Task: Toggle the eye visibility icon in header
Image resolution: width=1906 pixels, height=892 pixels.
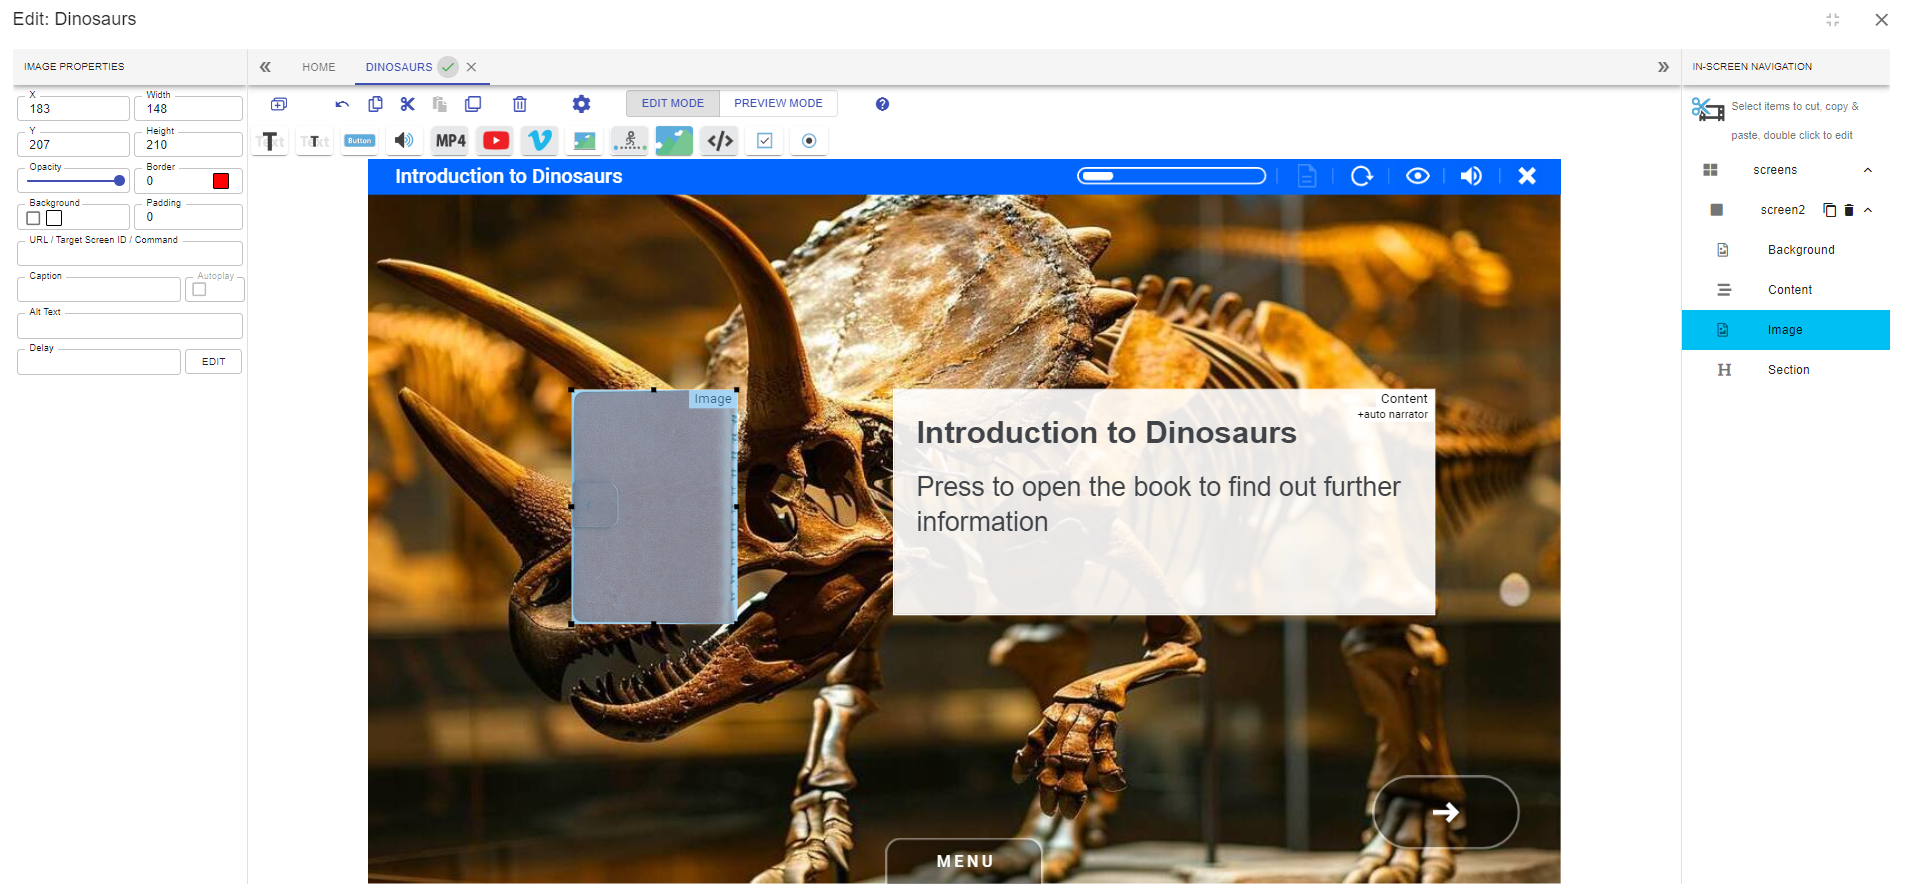Action: [x=1417, y=176]
